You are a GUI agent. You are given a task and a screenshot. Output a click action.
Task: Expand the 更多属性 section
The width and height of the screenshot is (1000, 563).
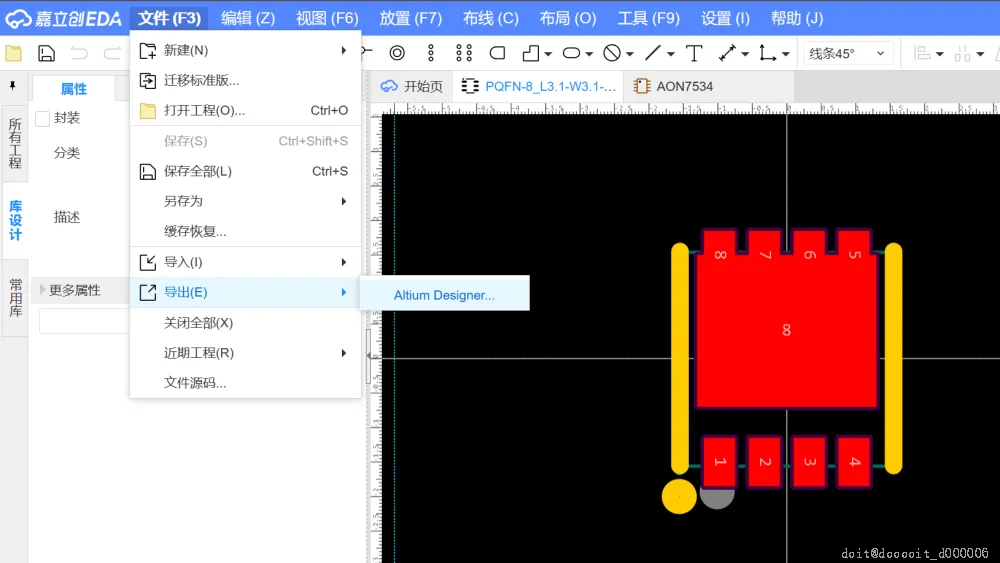pyautogui.click(x=43, y=289)
